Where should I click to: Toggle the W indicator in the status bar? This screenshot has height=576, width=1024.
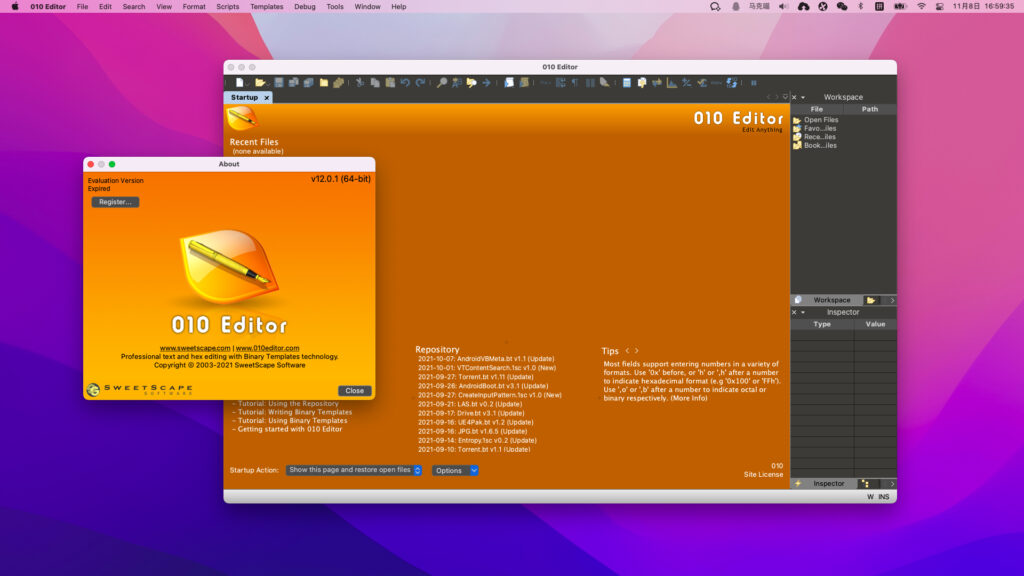[x=870, y=494]
